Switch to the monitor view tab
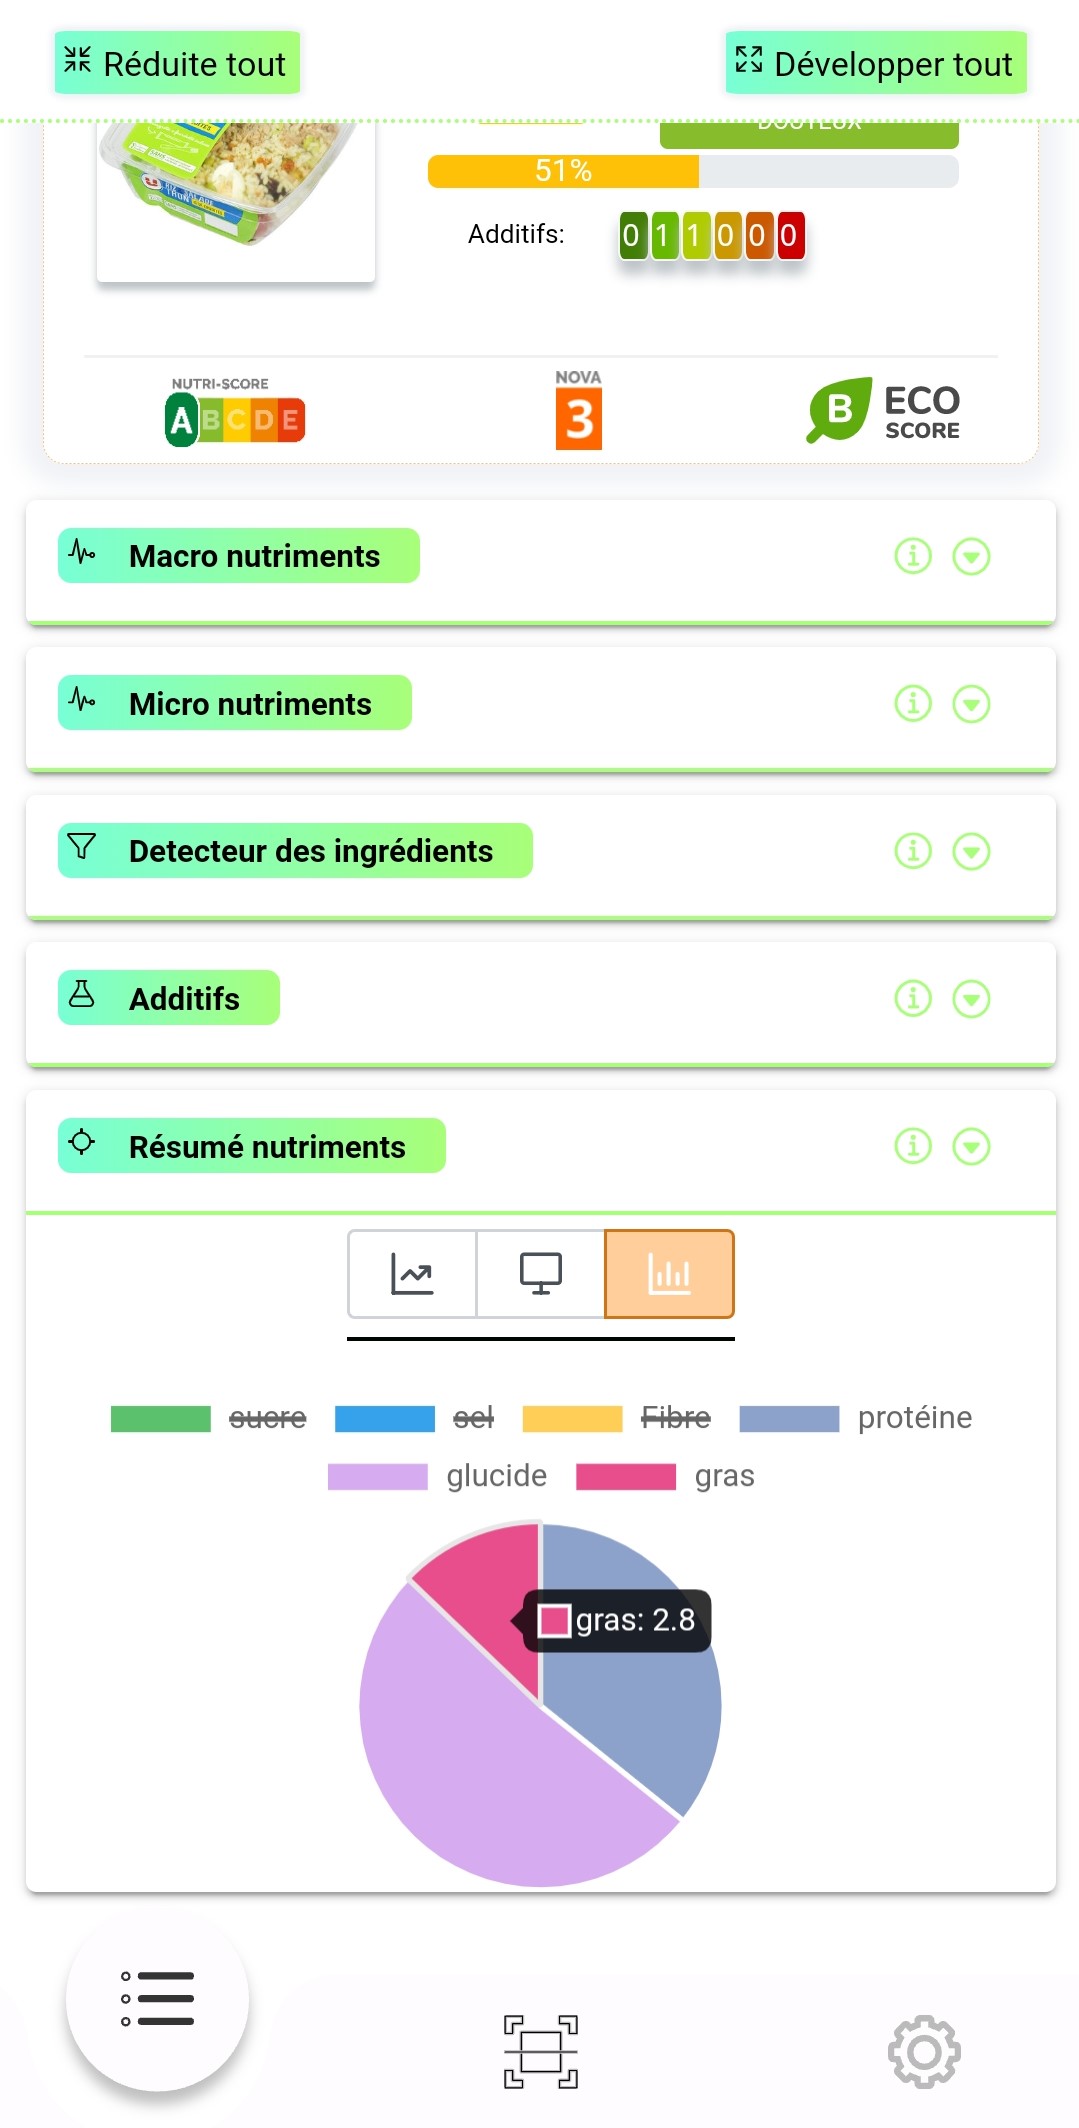The height and width of the screenshot is (2128, 1079). click(x=540, y=1274)
